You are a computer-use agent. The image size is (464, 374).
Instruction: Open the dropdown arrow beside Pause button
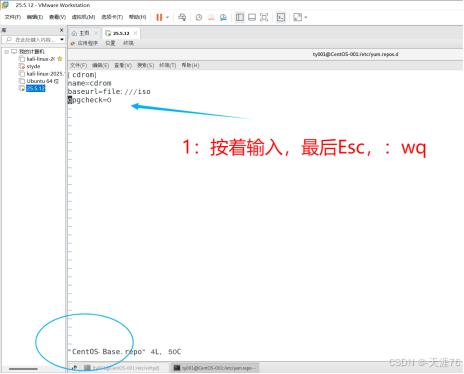coord(168,17)
